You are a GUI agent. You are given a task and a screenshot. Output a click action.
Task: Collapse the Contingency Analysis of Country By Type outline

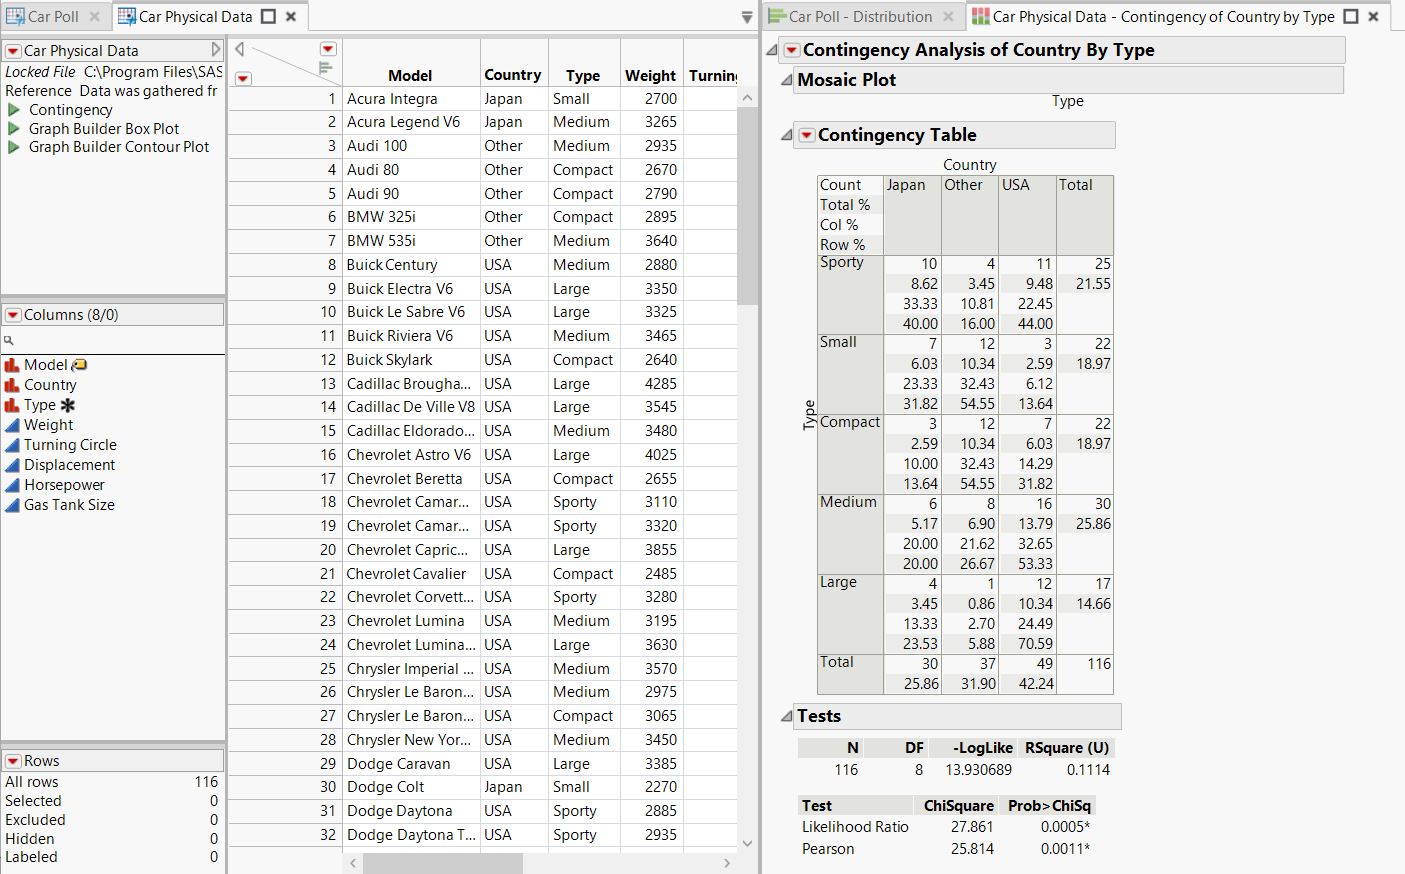click(772, 50)
